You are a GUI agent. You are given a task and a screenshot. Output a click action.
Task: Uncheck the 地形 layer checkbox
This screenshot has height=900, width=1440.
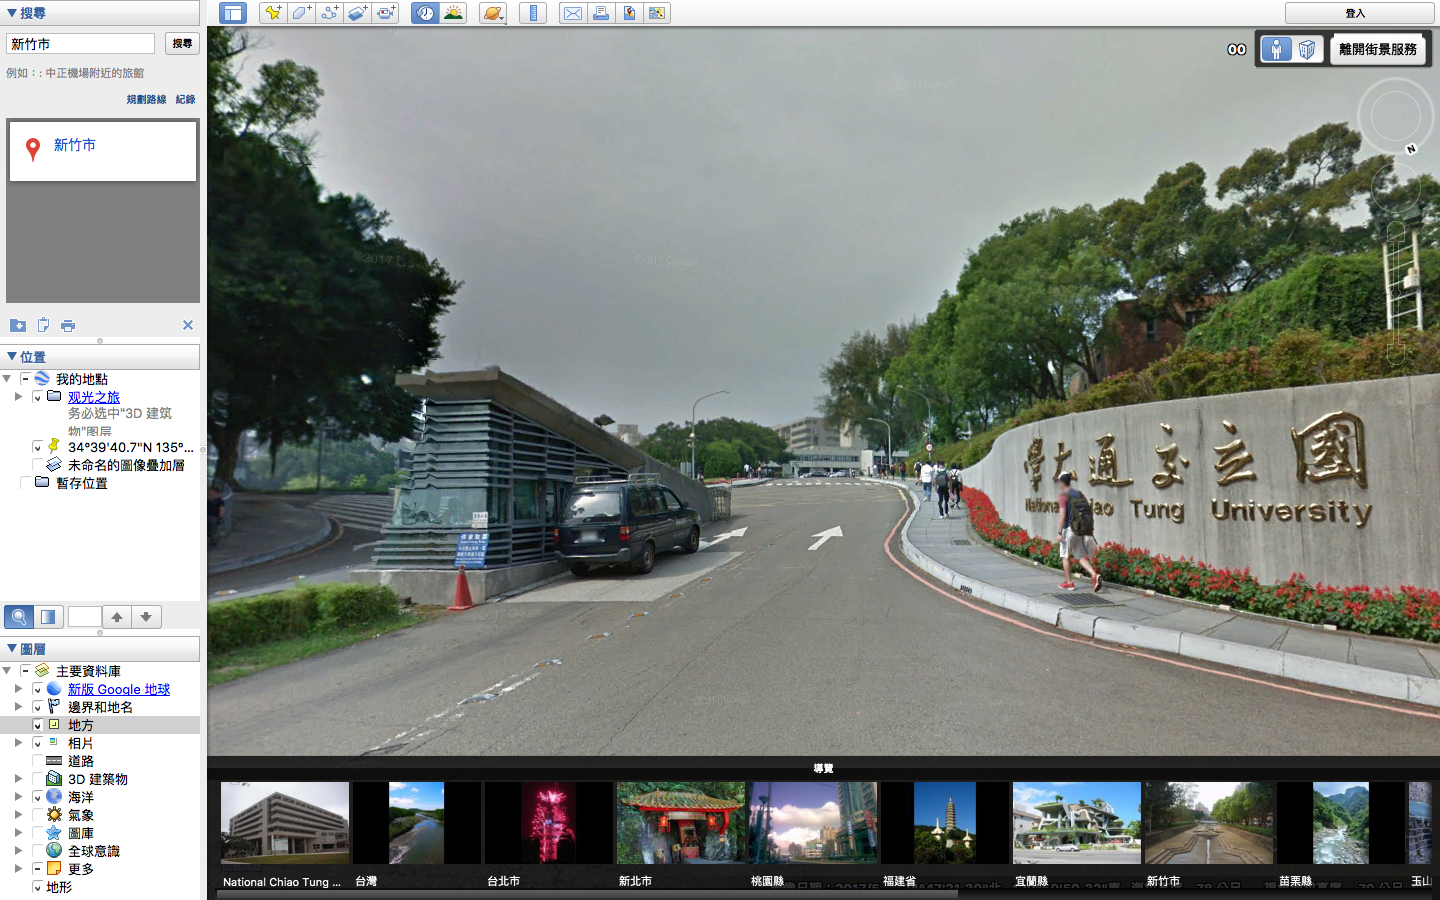coord(38,887)
